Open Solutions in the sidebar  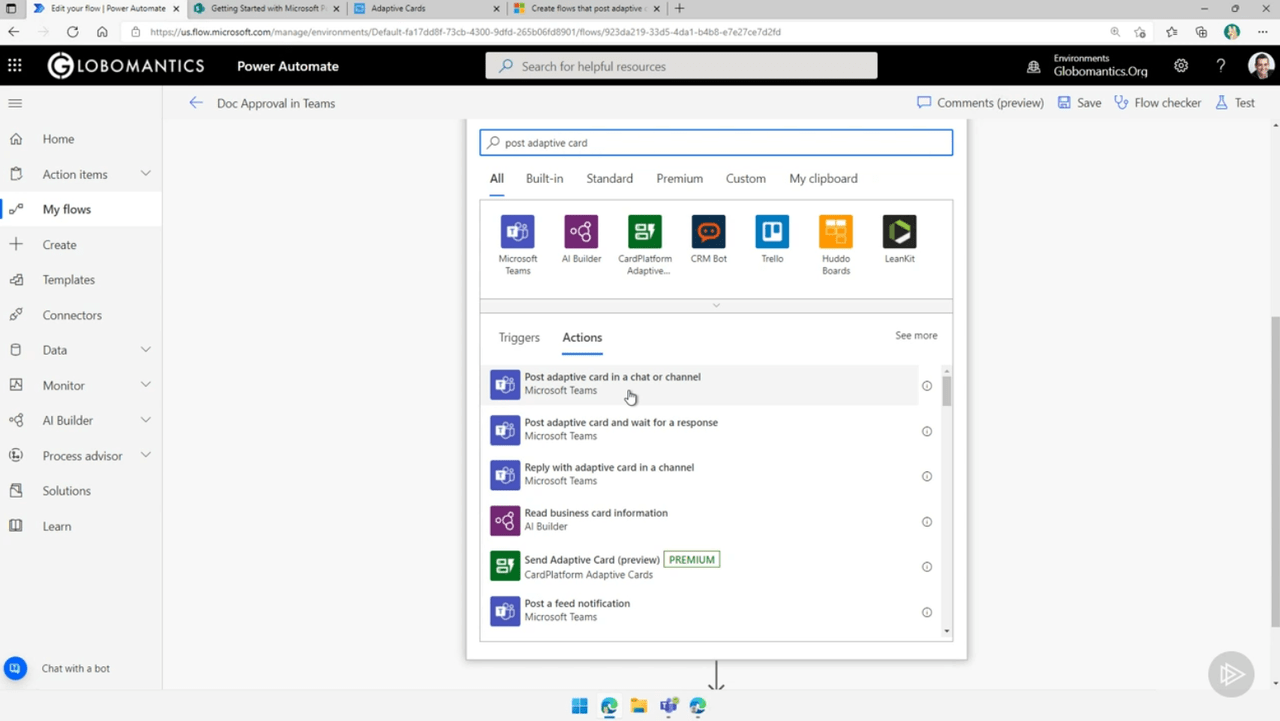pos(81,491)
